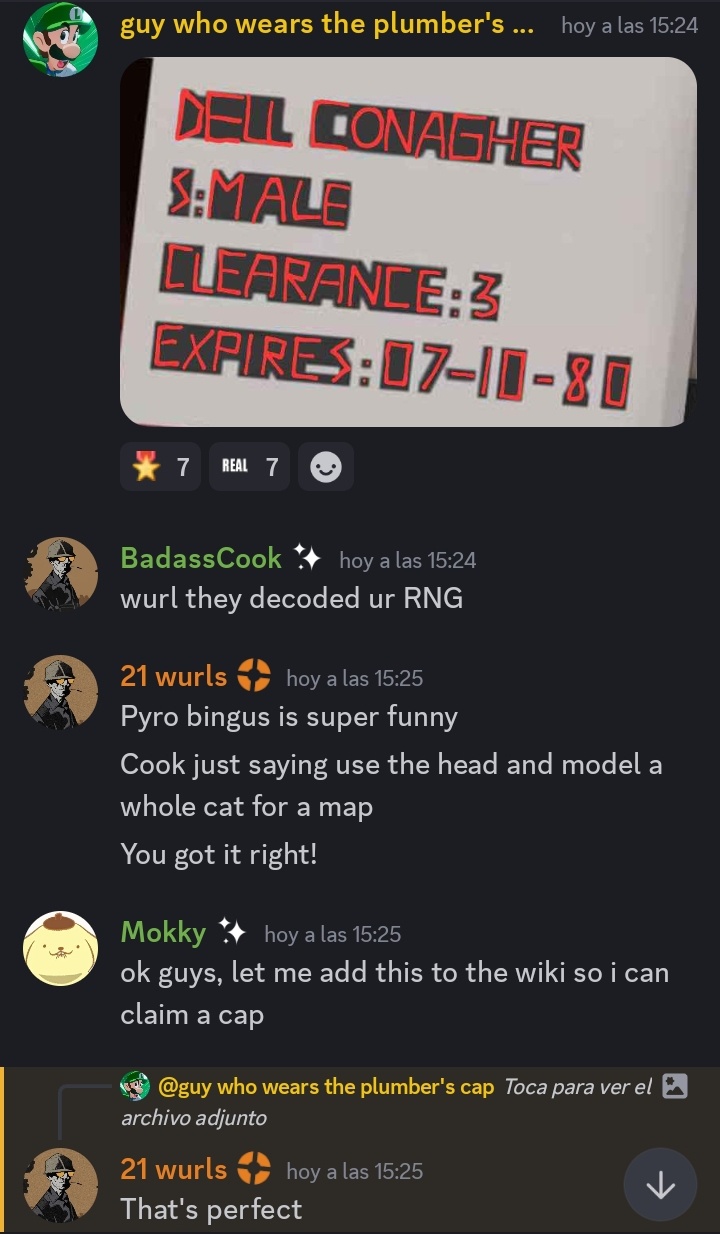Open the Luigi avatar profile
This screenshot has height=1234, width=720.
click(60, 39)
